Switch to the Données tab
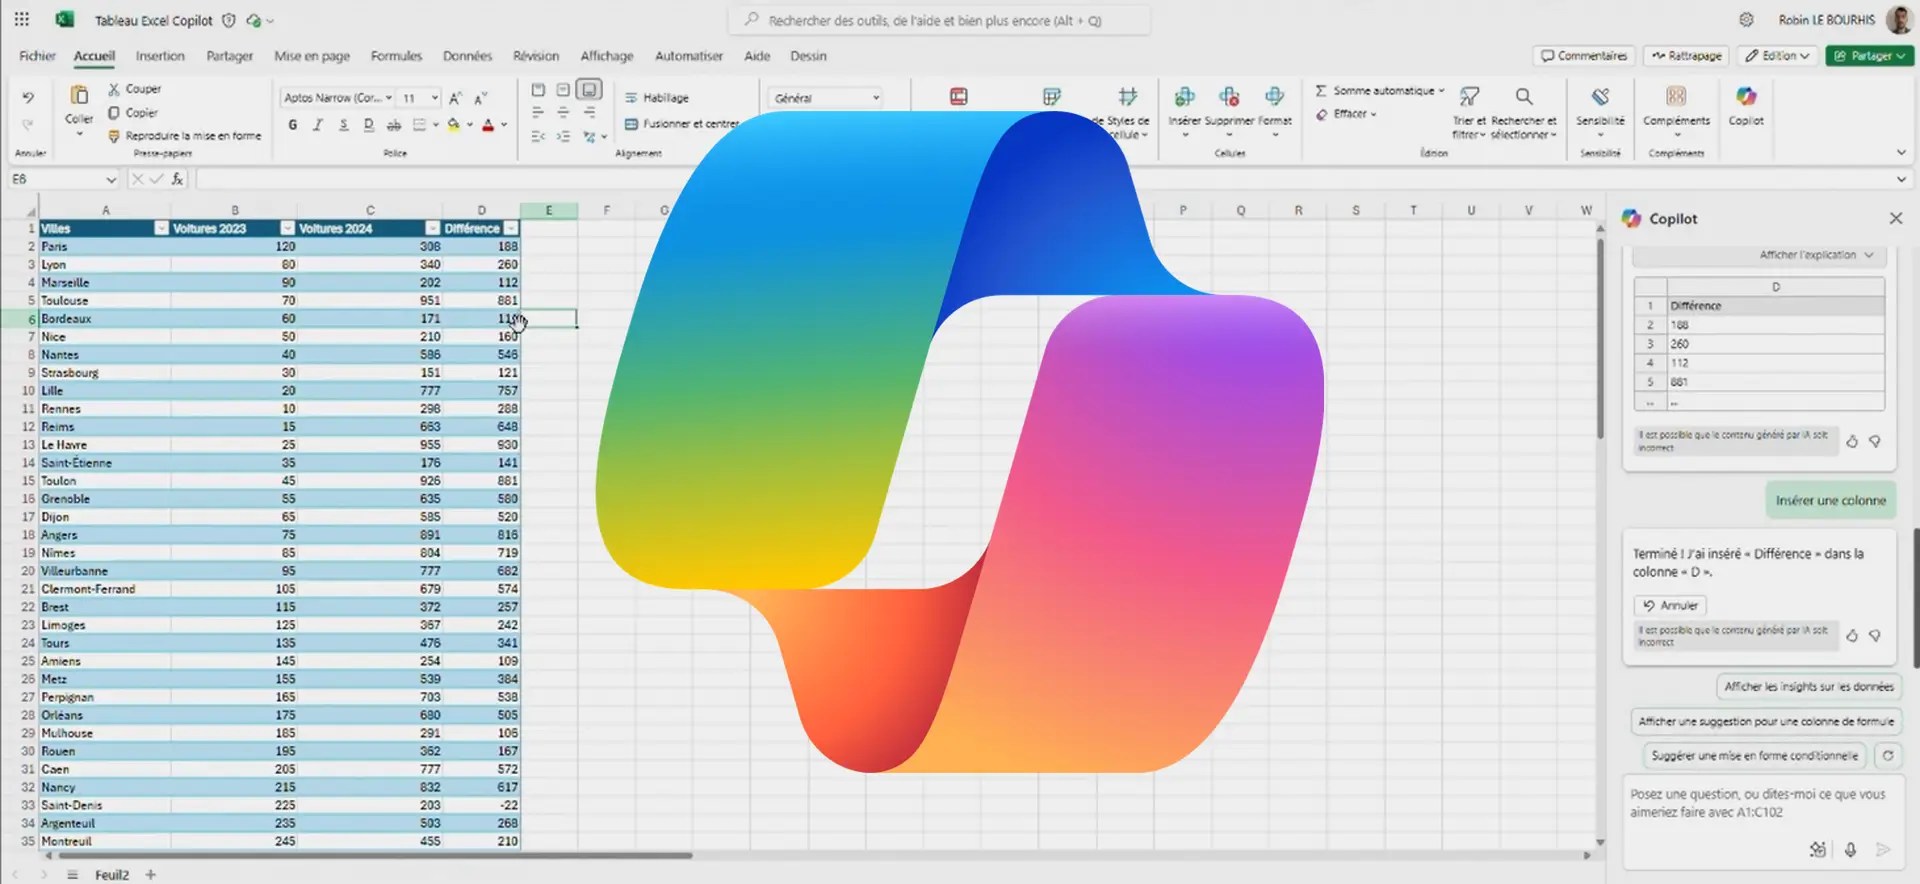Screen dimensions: 1920x884 tap(467, 56)
